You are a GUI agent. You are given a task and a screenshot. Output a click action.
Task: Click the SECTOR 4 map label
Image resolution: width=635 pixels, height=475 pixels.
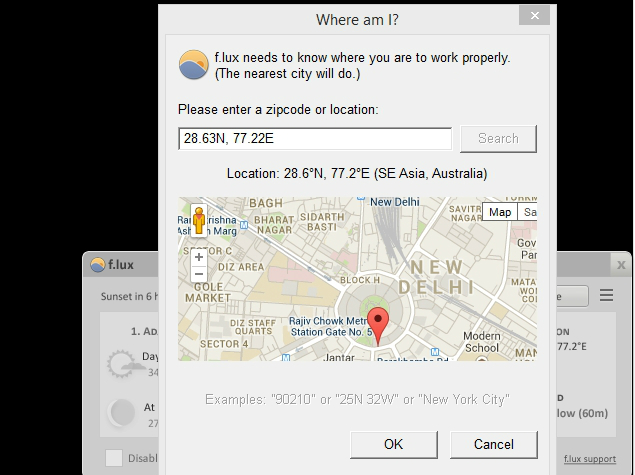[x=224, y=344]
